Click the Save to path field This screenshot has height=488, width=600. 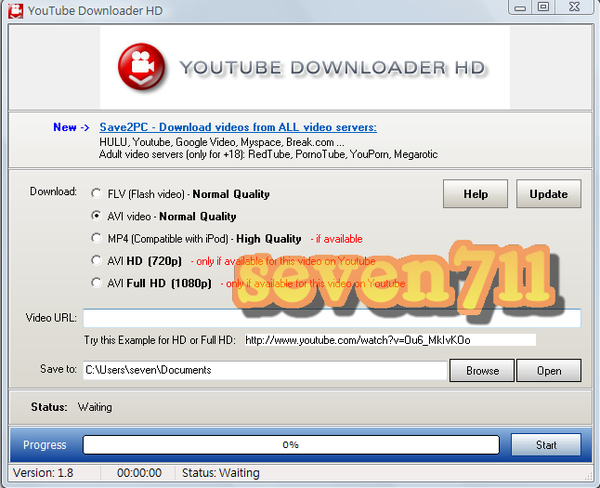(x=265, y=370)
